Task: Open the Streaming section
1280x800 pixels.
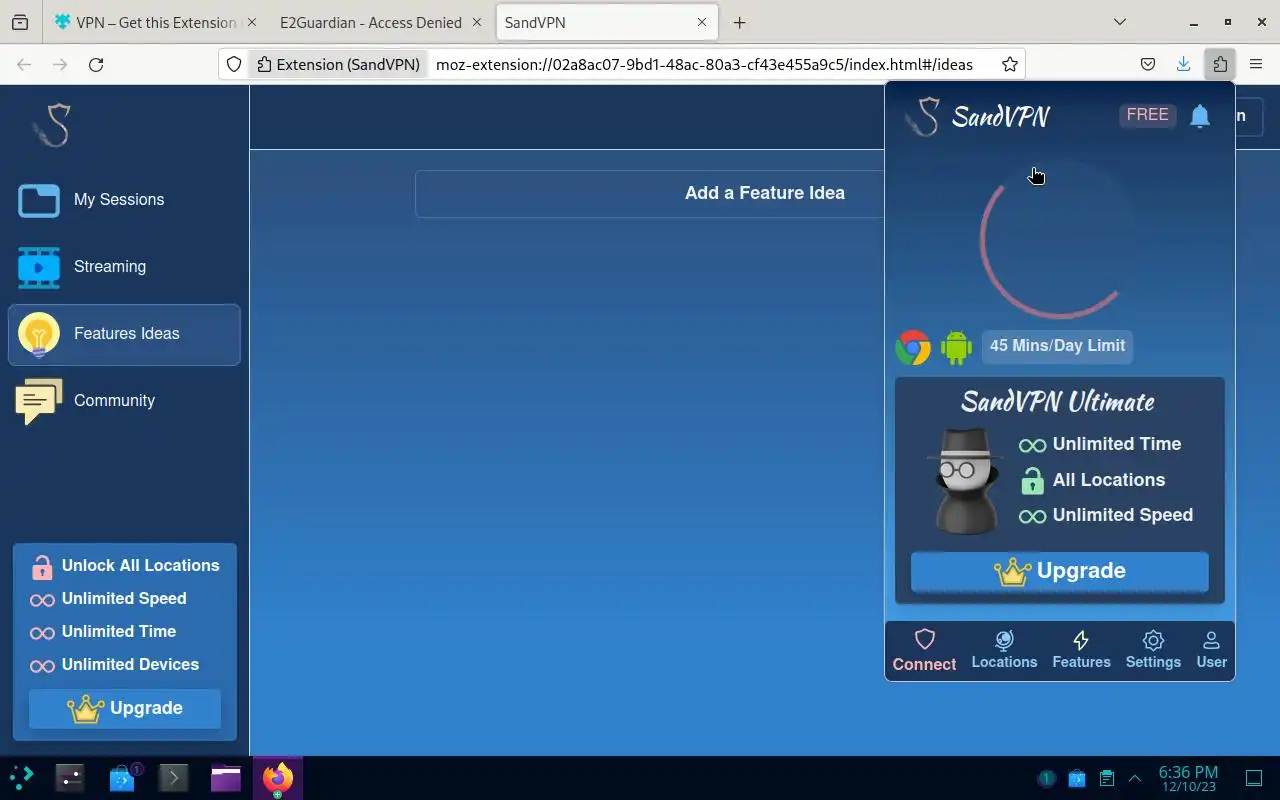Action: point(124,267)
